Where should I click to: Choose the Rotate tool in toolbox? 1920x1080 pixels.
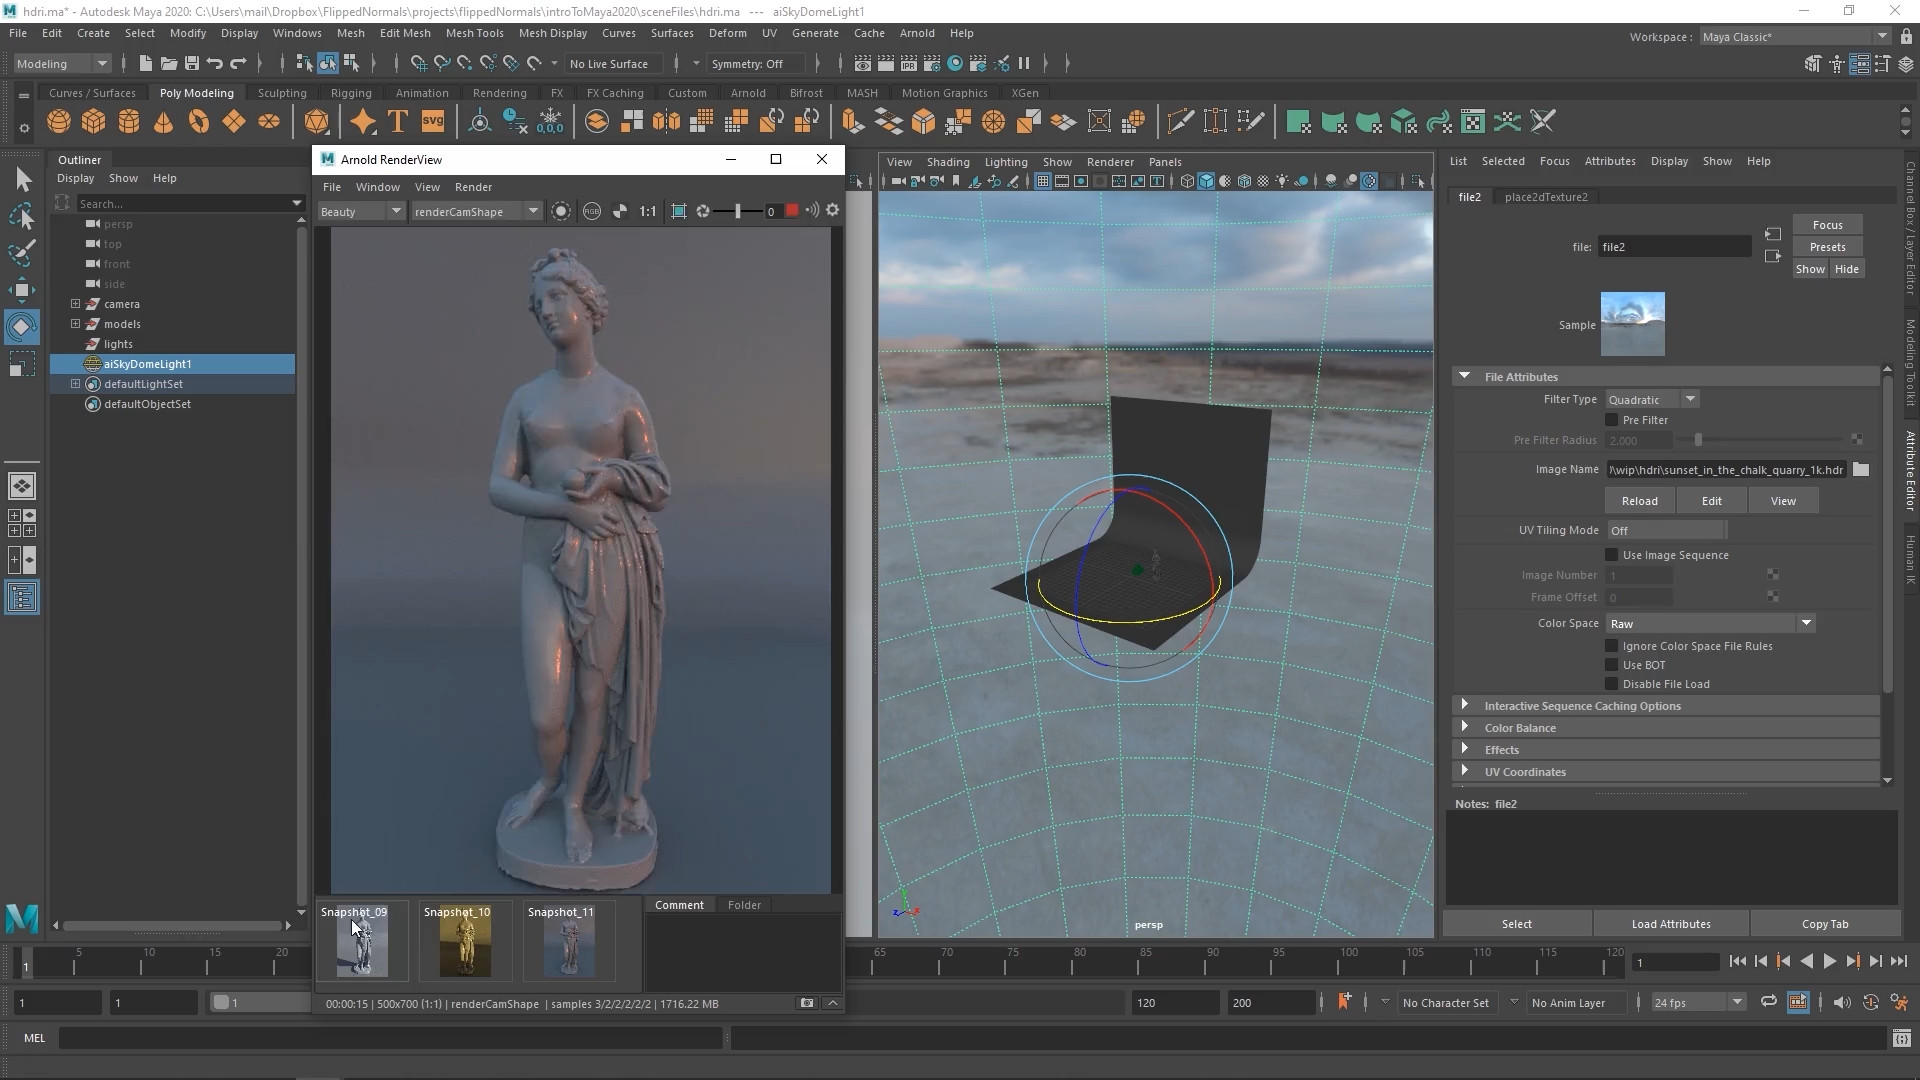pos(22,326)
